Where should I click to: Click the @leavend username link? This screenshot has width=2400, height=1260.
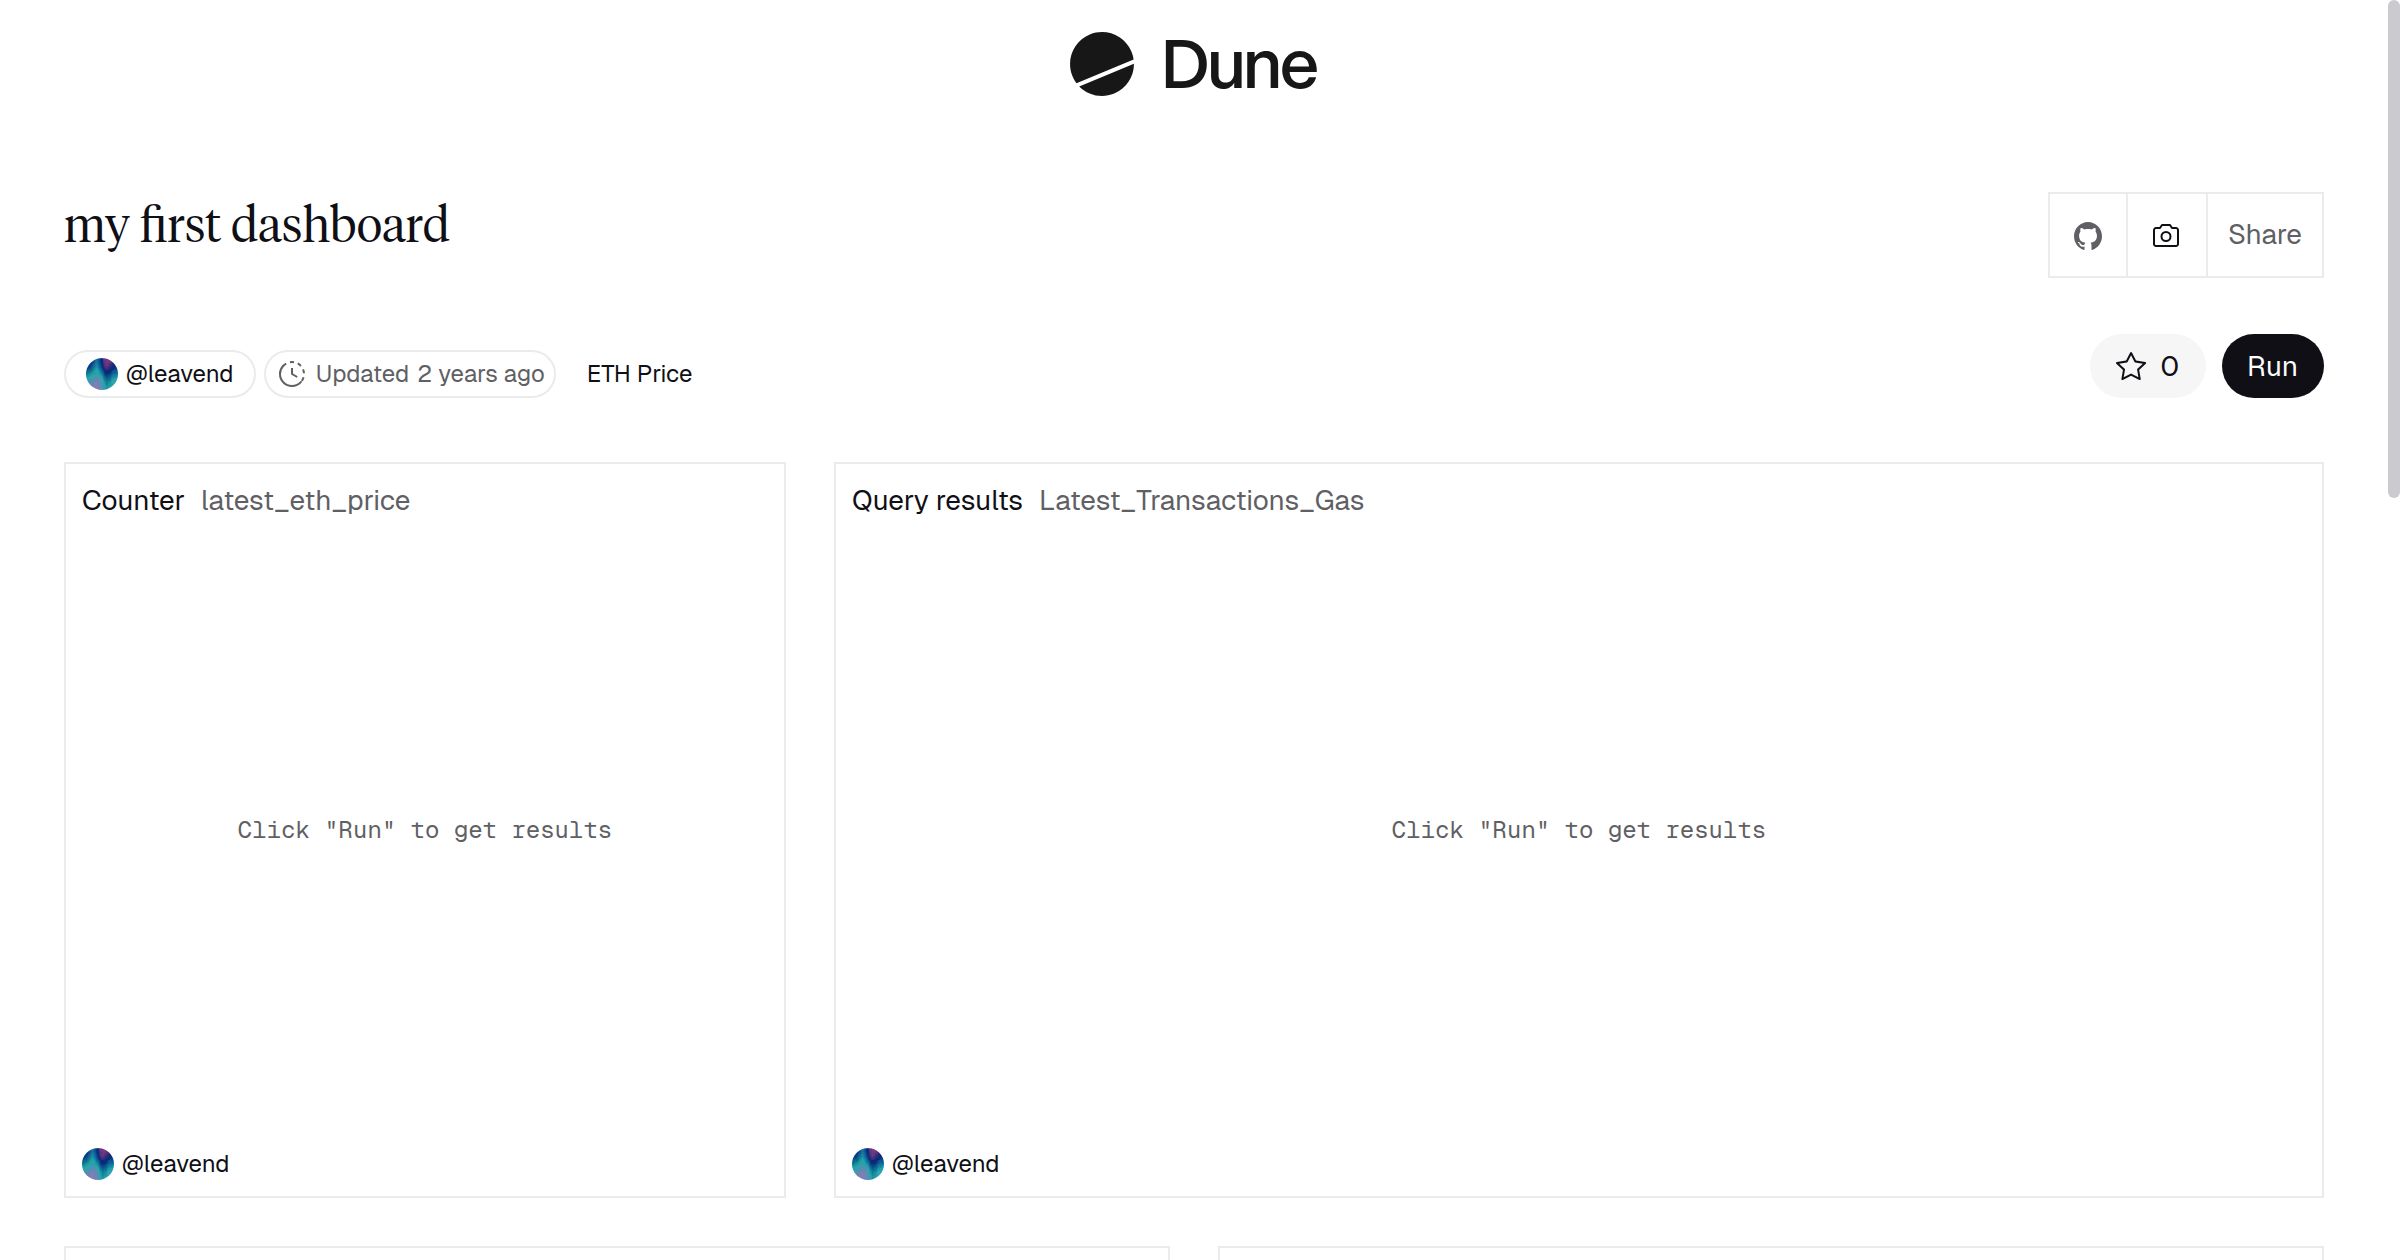(178, 373)
